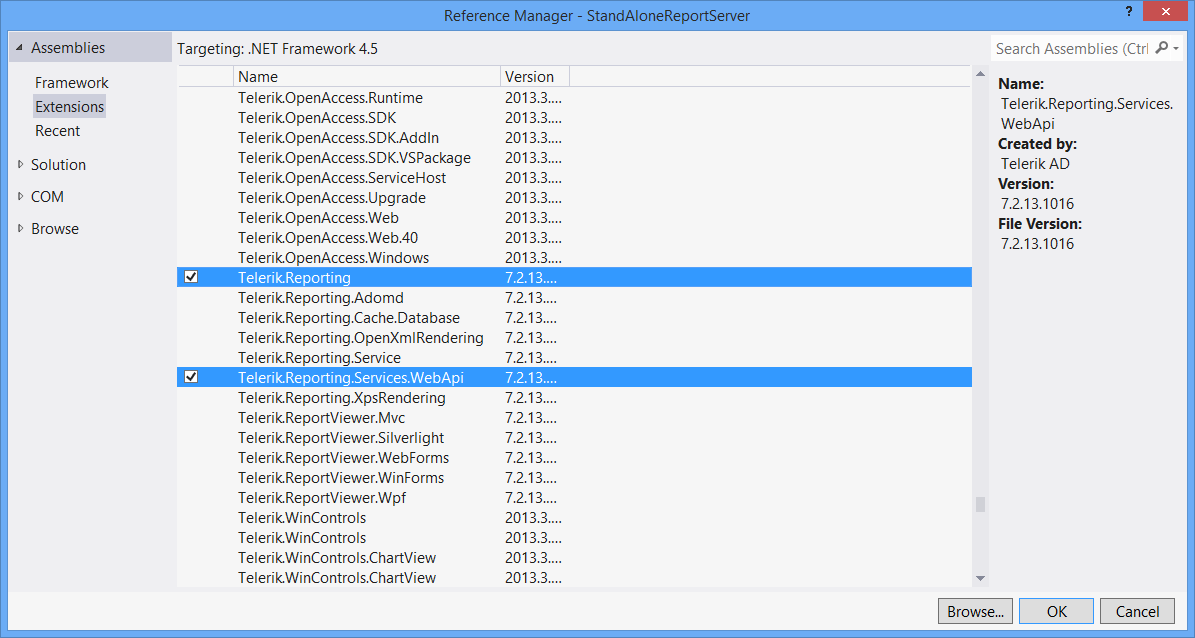This screenshot has width=1195, height=638.
Task: Select Telerik.Reporting.XpsRendering row
Action: click(x=575, y=397)
